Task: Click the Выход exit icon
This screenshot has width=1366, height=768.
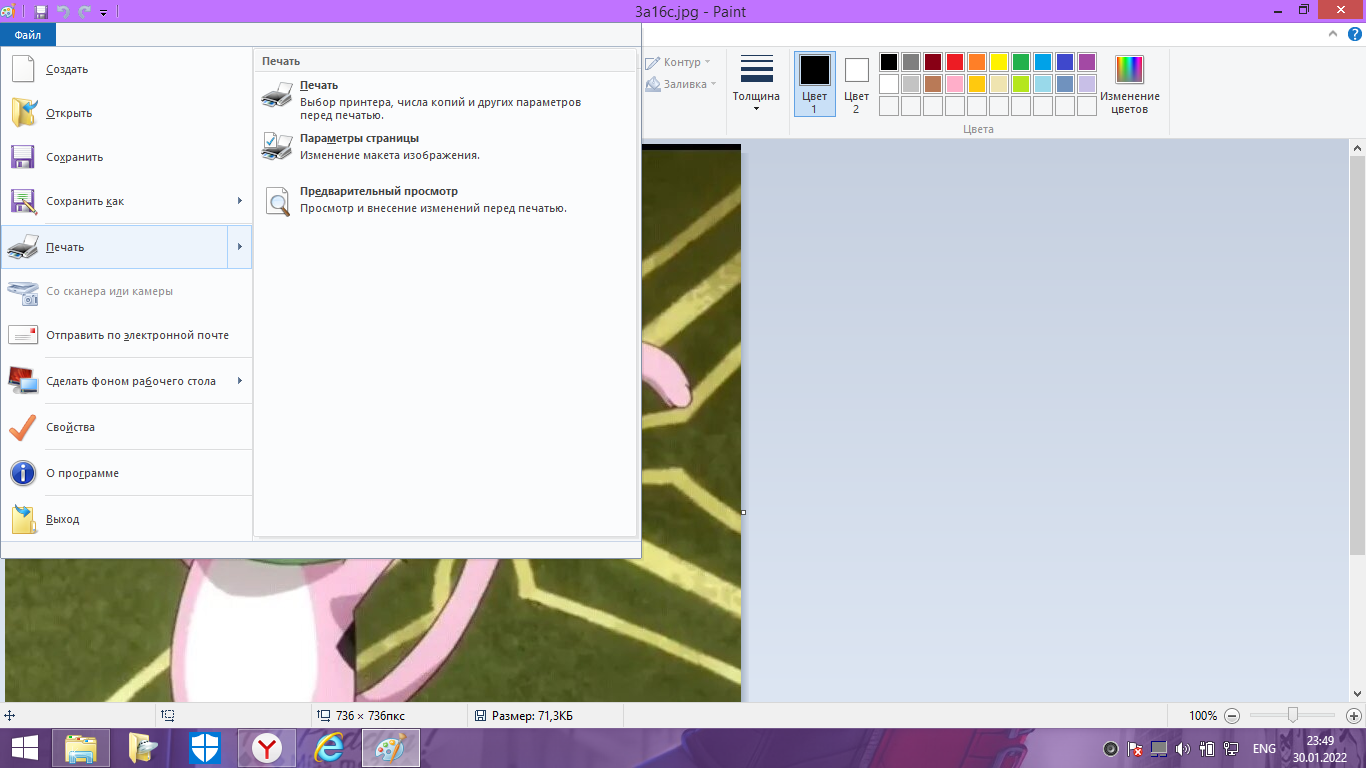Action: [x=23, y=519]
